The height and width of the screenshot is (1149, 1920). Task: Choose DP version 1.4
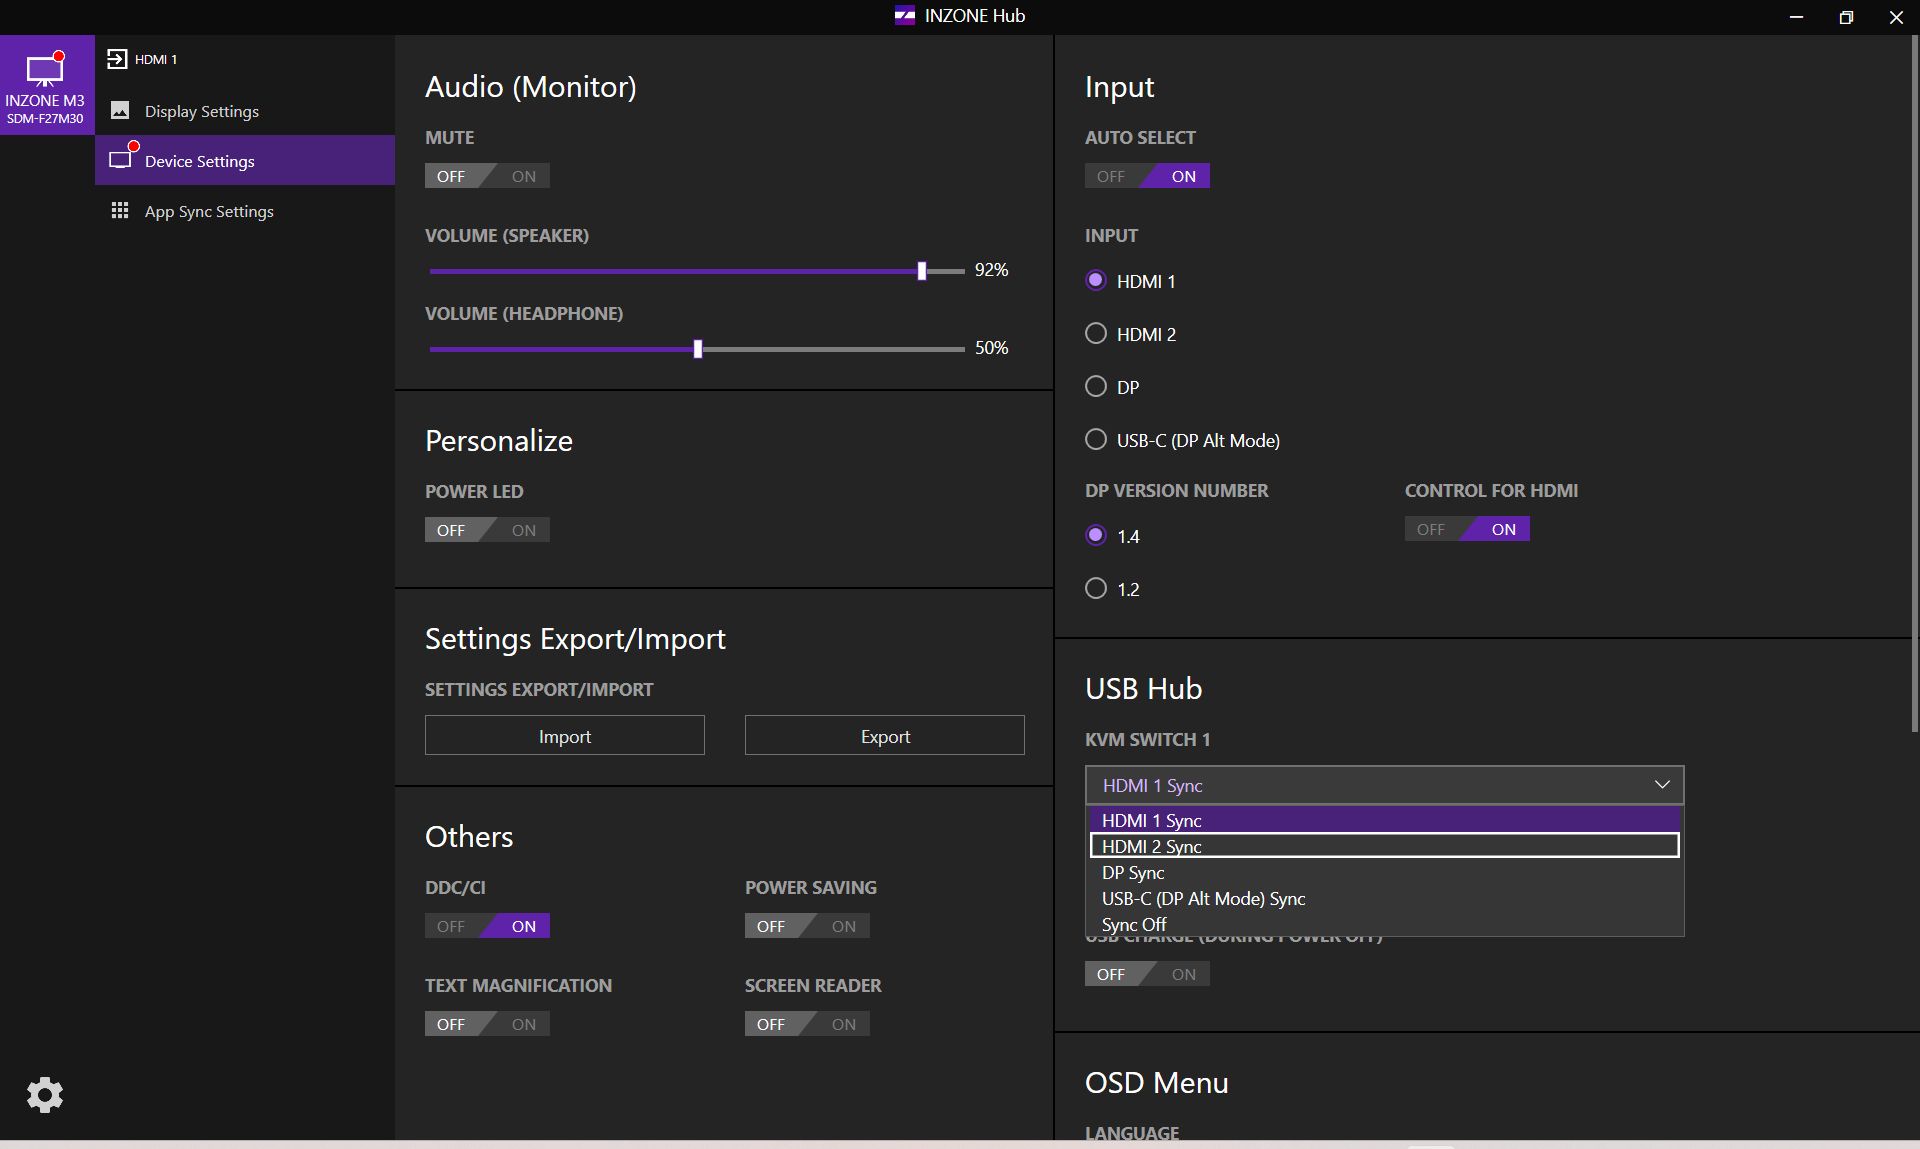[x=1096, y=536]
